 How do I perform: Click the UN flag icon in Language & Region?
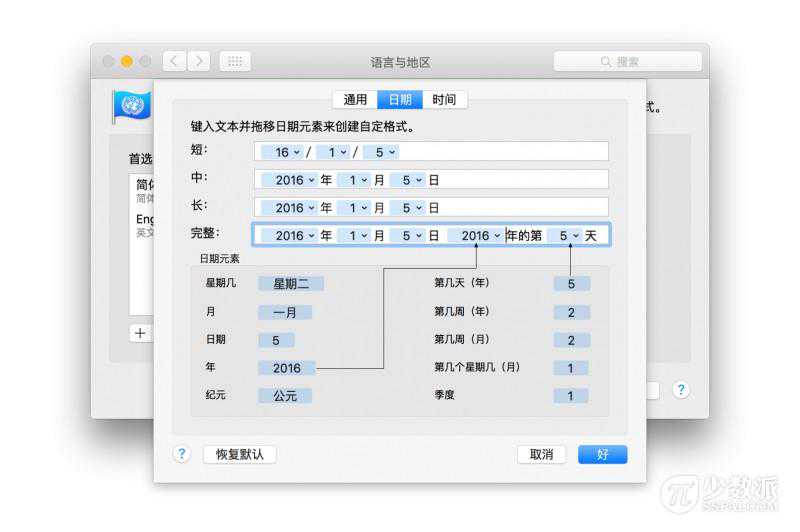pyautogui.click(x=132, y=106)
